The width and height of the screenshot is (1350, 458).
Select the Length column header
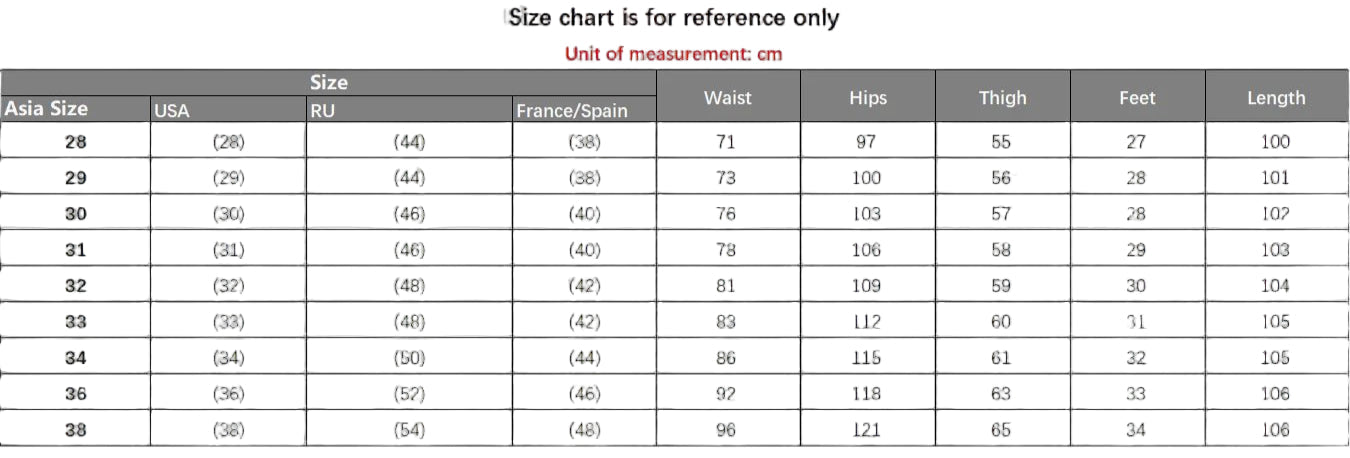[1275, 97]
